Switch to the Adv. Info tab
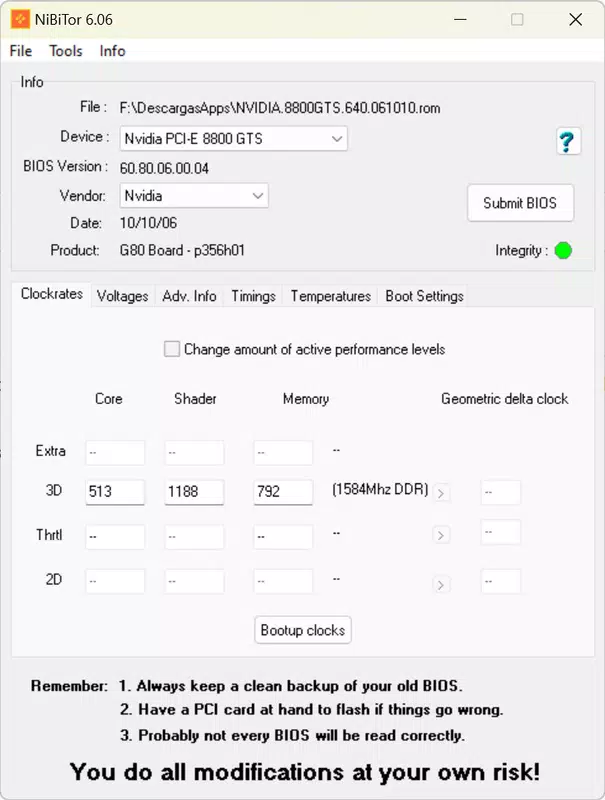This screenshot has height=800, width=605. point(189,296)
